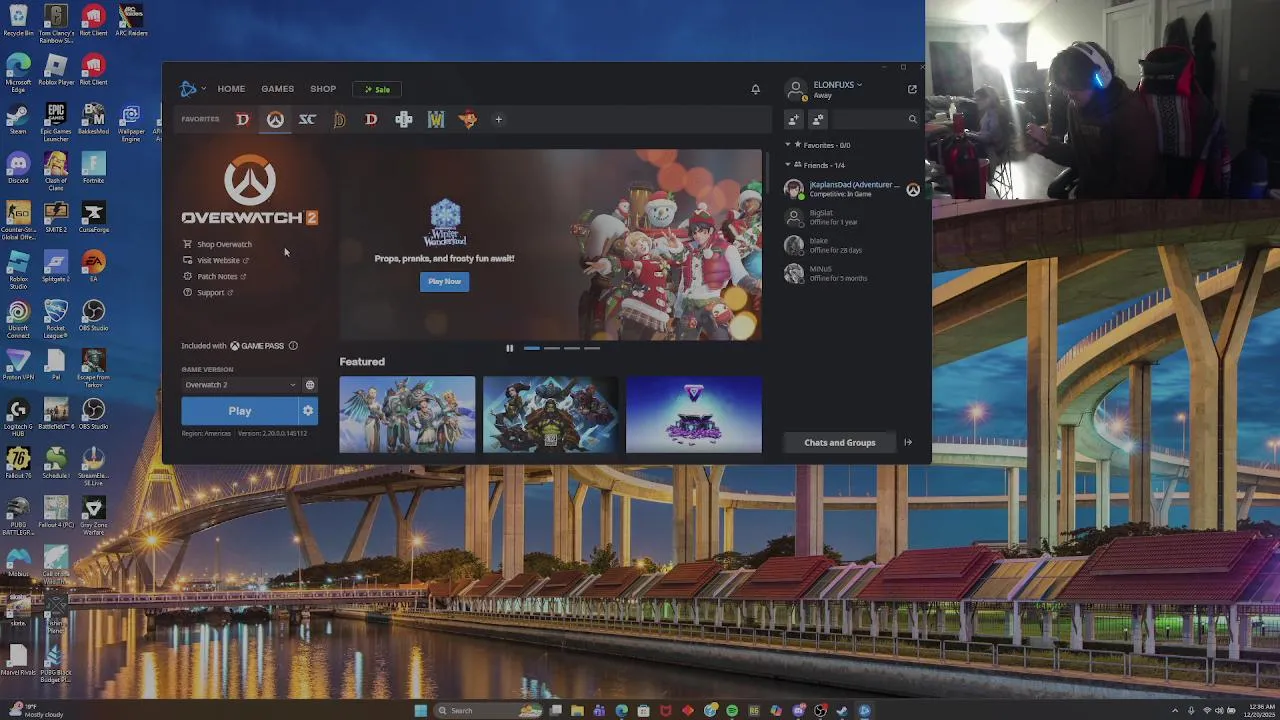Open the GAMES tab

tap(277, 89)
